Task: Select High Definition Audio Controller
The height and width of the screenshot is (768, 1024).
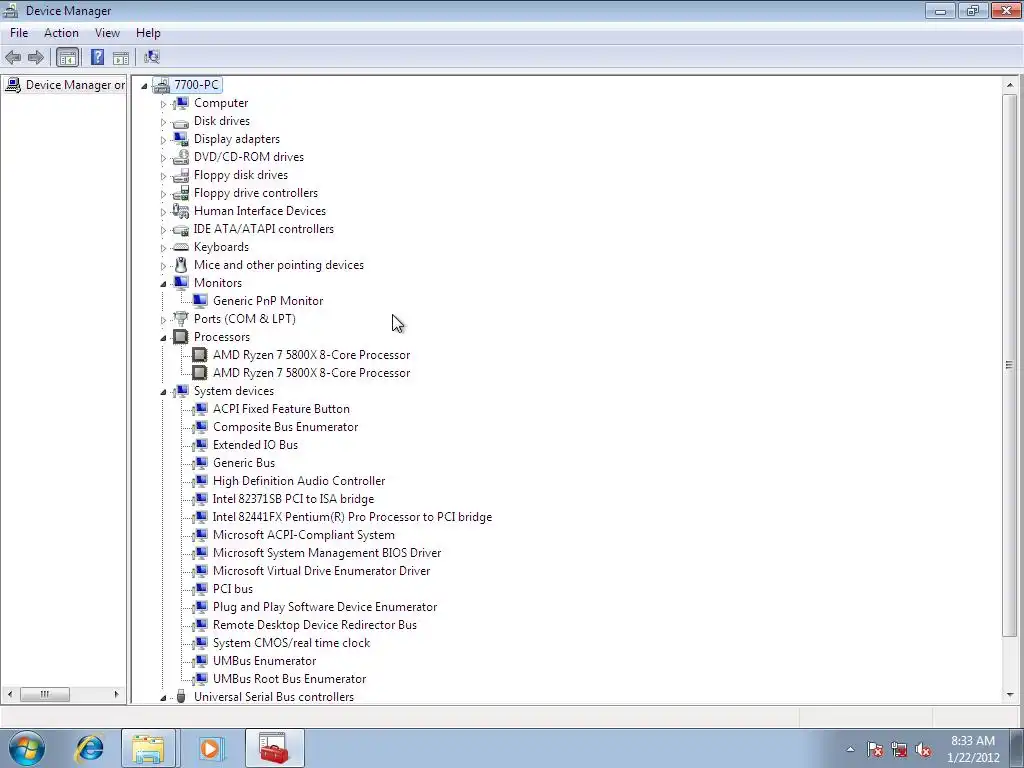Action: point(299,481)
